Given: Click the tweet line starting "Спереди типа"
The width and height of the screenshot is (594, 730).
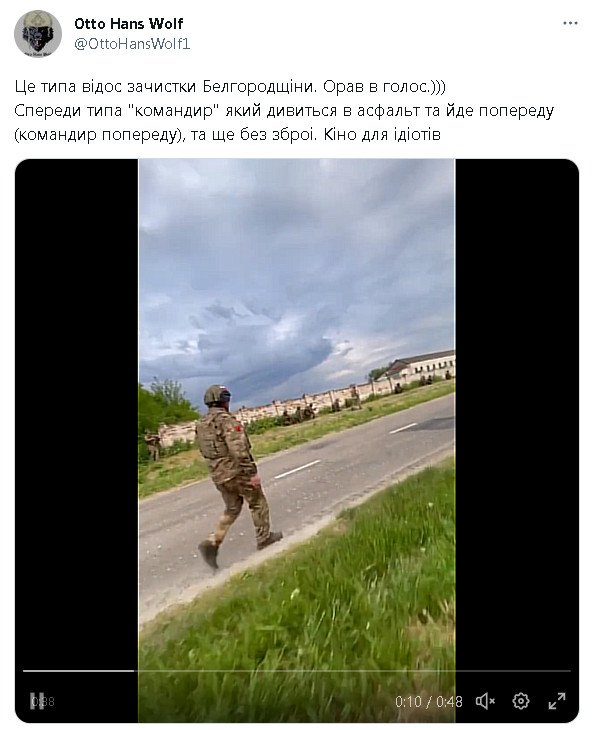Looking at the screenshot, I should [x=284, y=111].
